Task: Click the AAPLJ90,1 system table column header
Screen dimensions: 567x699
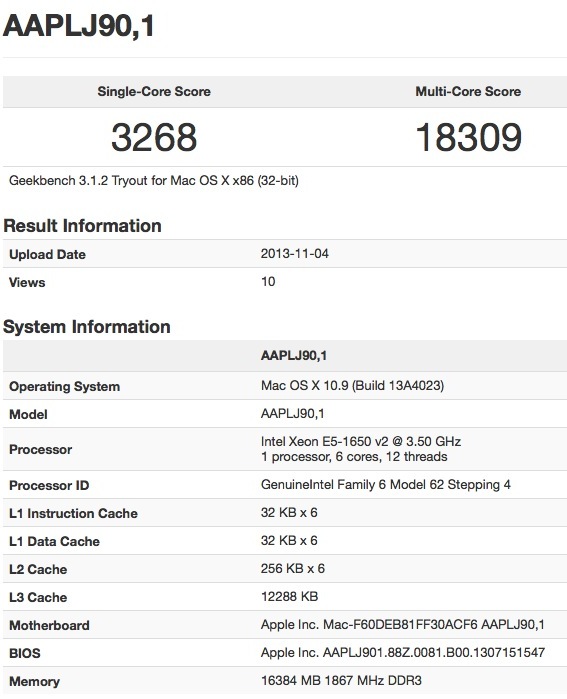Action: tap(294, 356)
